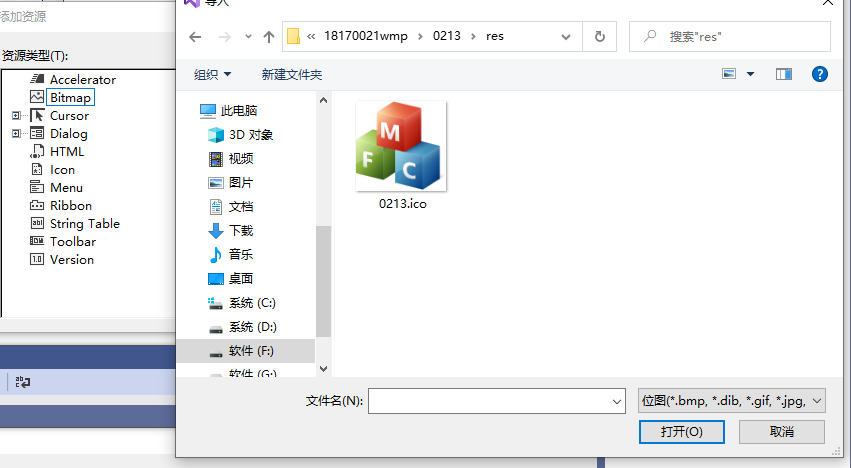This screenshot has height=468, width=851.
Task: Select the Menu resource type icon
Action: pyautogui.click(x=37, y=187)
